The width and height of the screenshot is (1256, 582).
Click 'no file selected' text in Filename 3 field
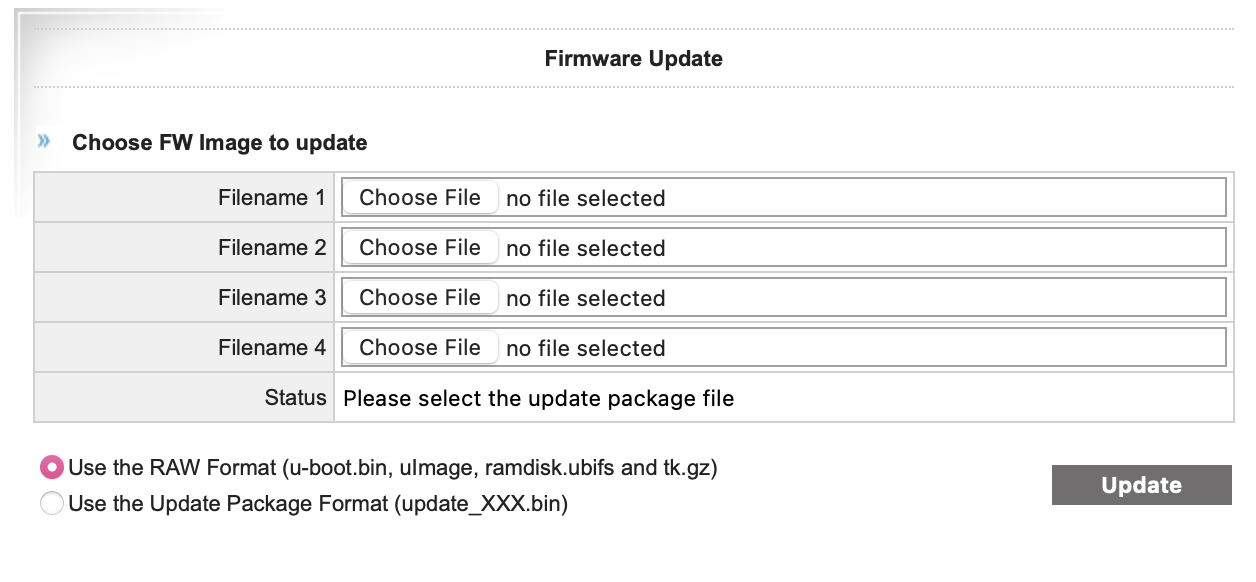pos(585,298)
